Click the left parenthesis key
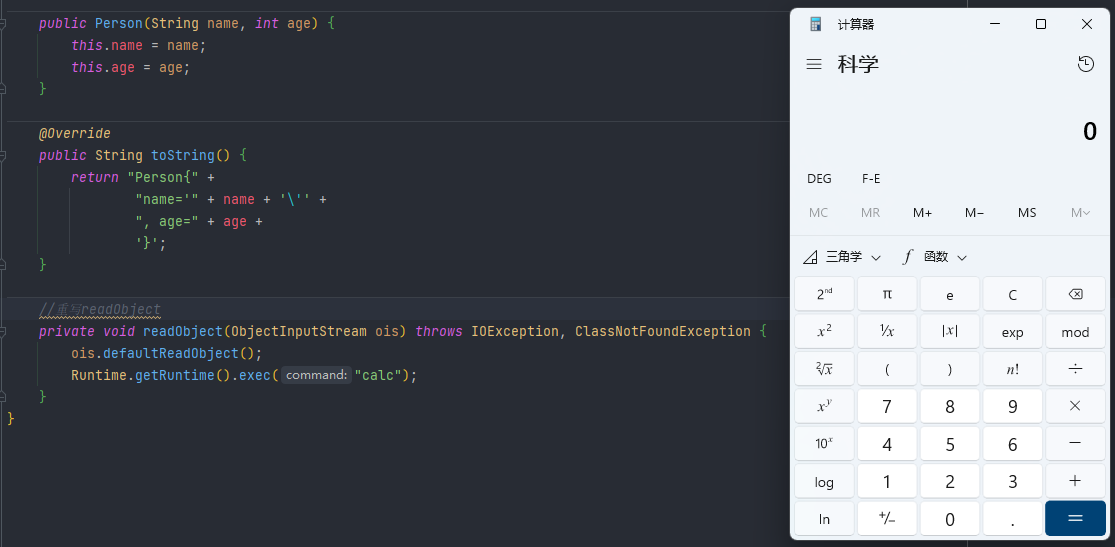The width and height of the screenshot is (1115, 547). pyautogui.click(x=887, y=368)
